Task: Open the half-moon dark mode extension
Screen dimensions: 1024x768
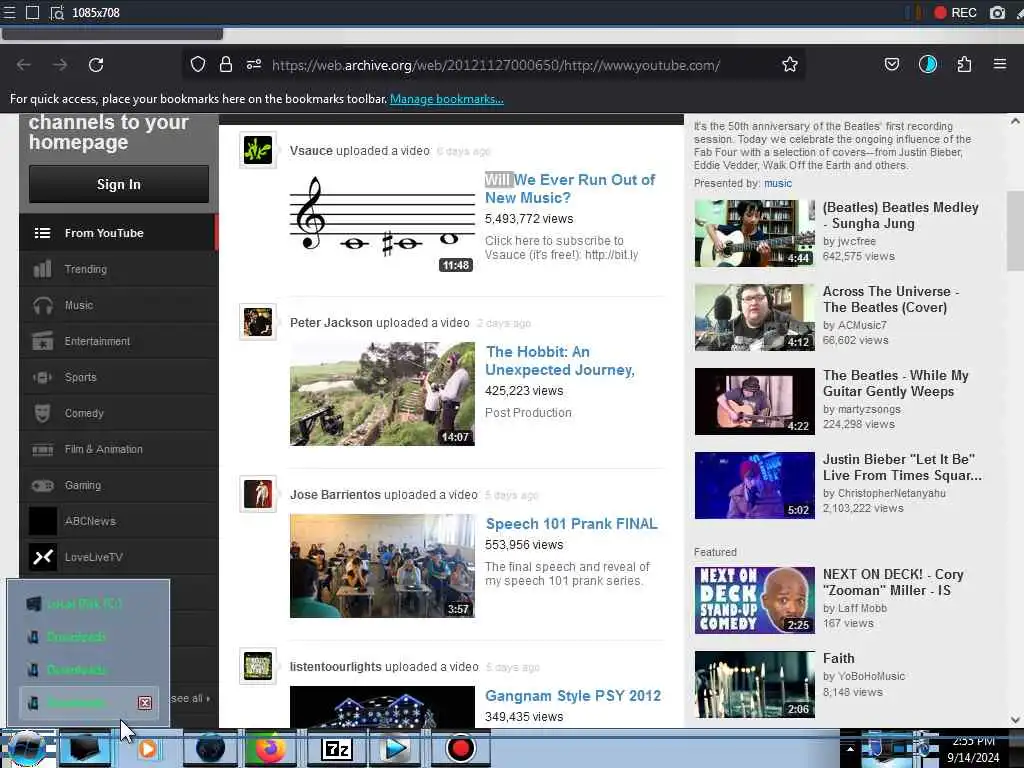Action: click(927, 64)
